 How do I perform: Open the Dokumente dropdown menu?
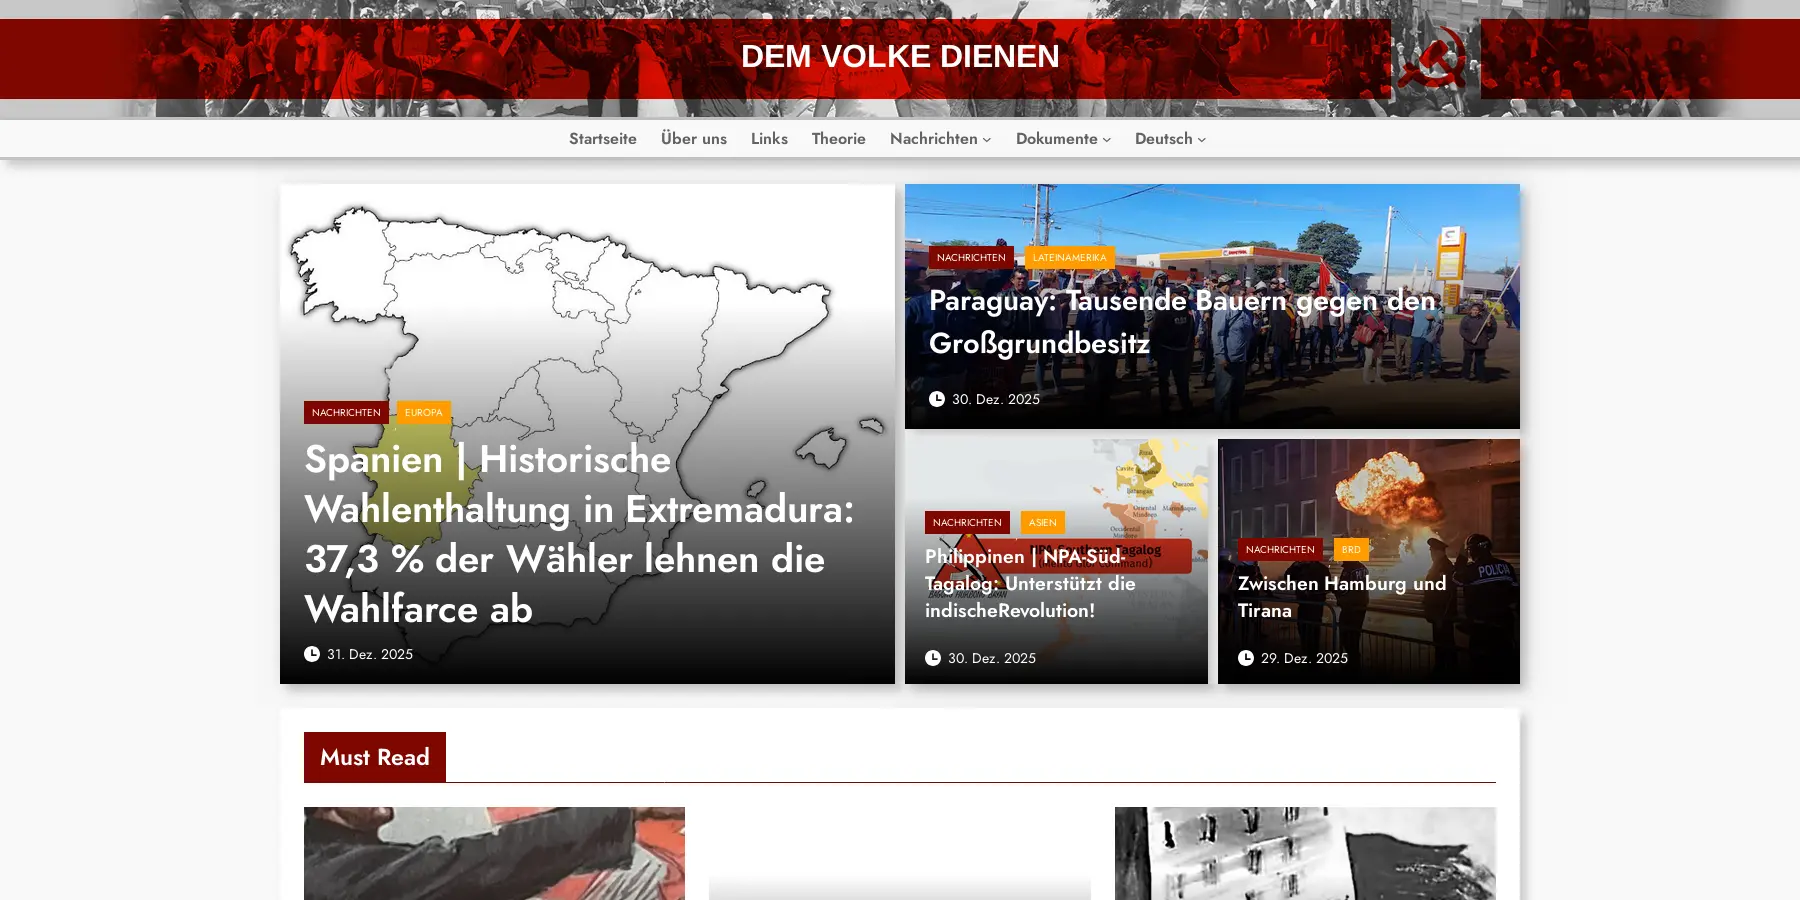(x=1063, y=139)
